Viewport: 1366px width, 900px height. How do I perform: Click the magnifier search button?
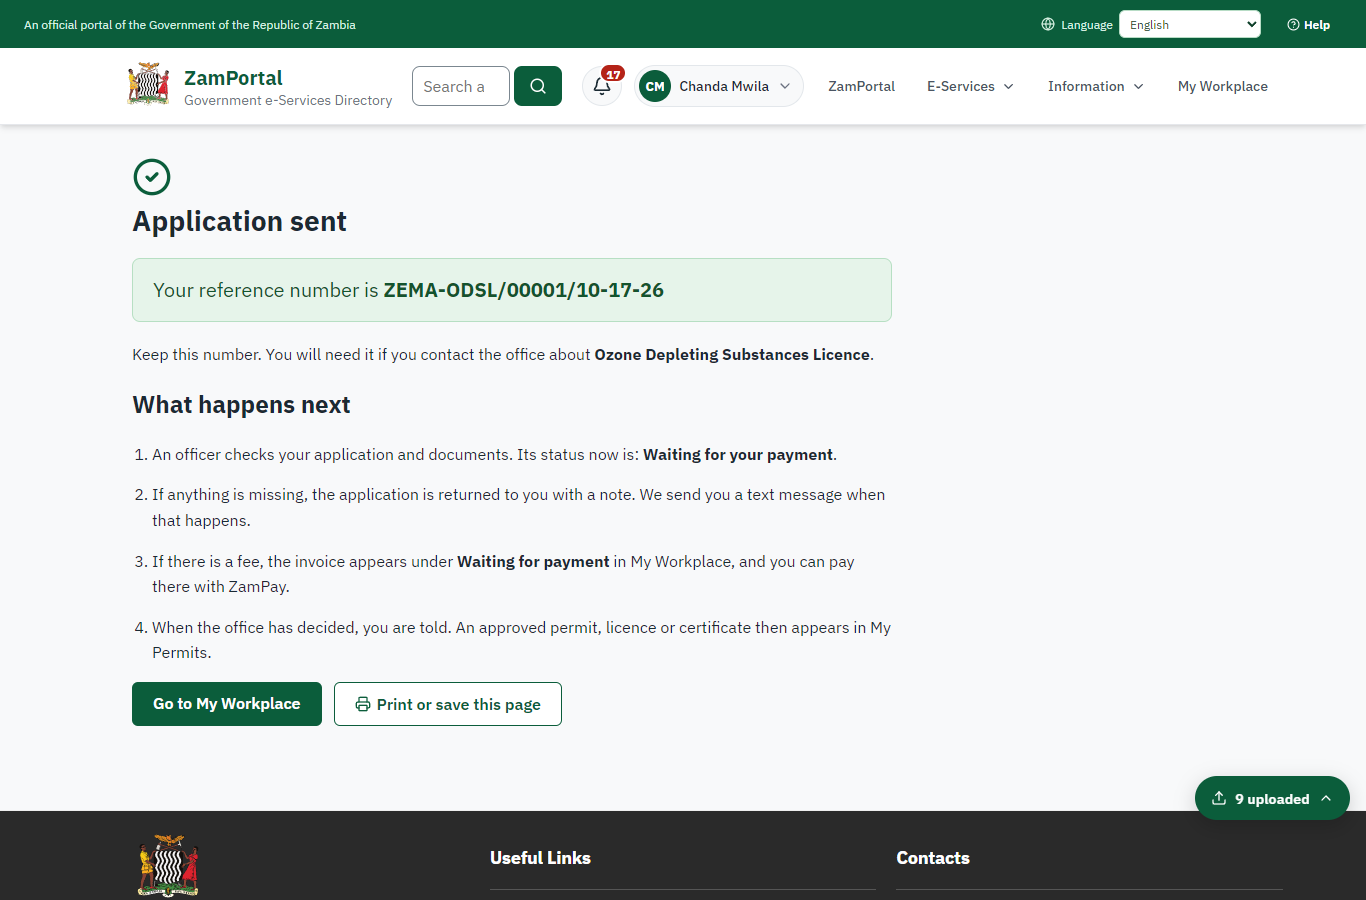point(538,86)
